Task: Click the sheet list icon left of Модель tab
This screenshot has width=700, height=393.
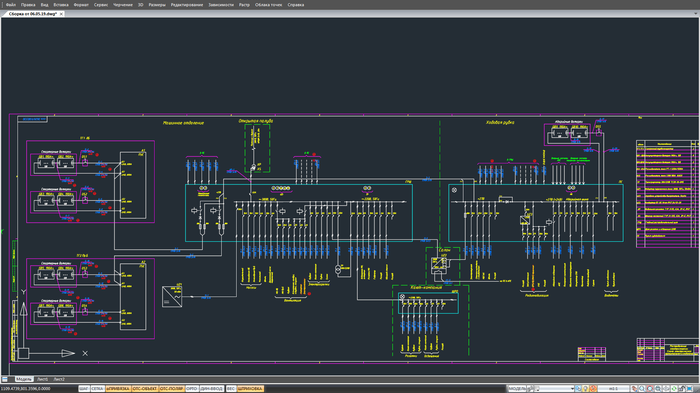Action: click(5, 379)
